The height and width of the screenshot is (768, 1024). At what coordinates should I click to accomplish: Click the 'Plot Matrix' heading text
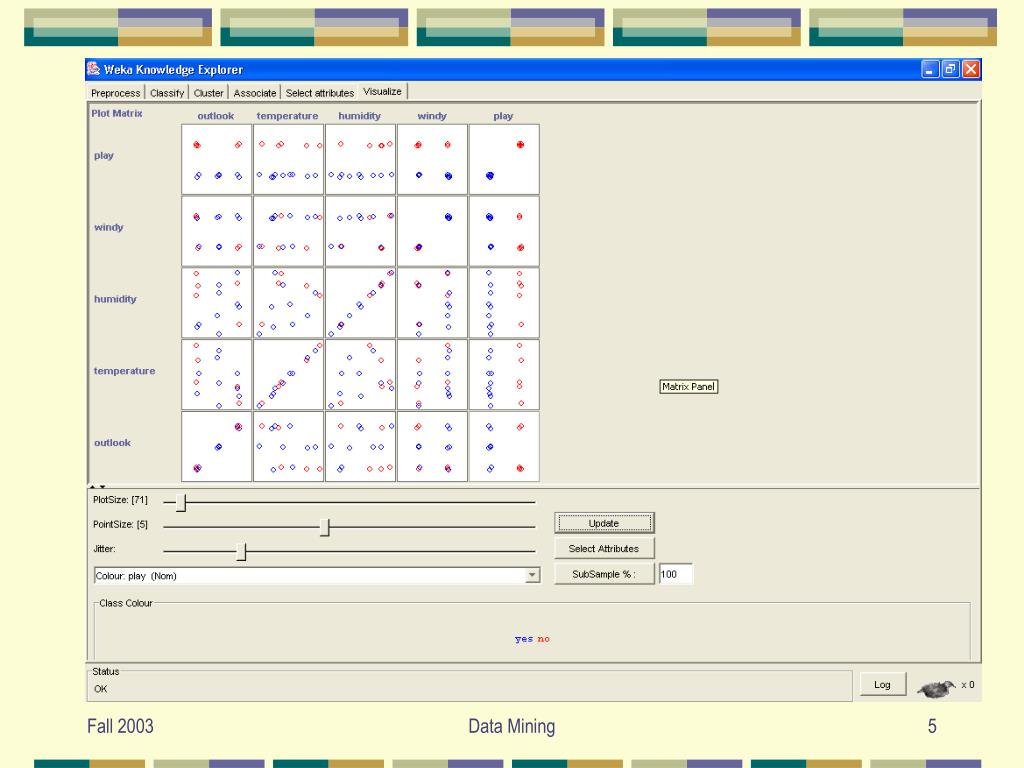(x=117, y=113)
